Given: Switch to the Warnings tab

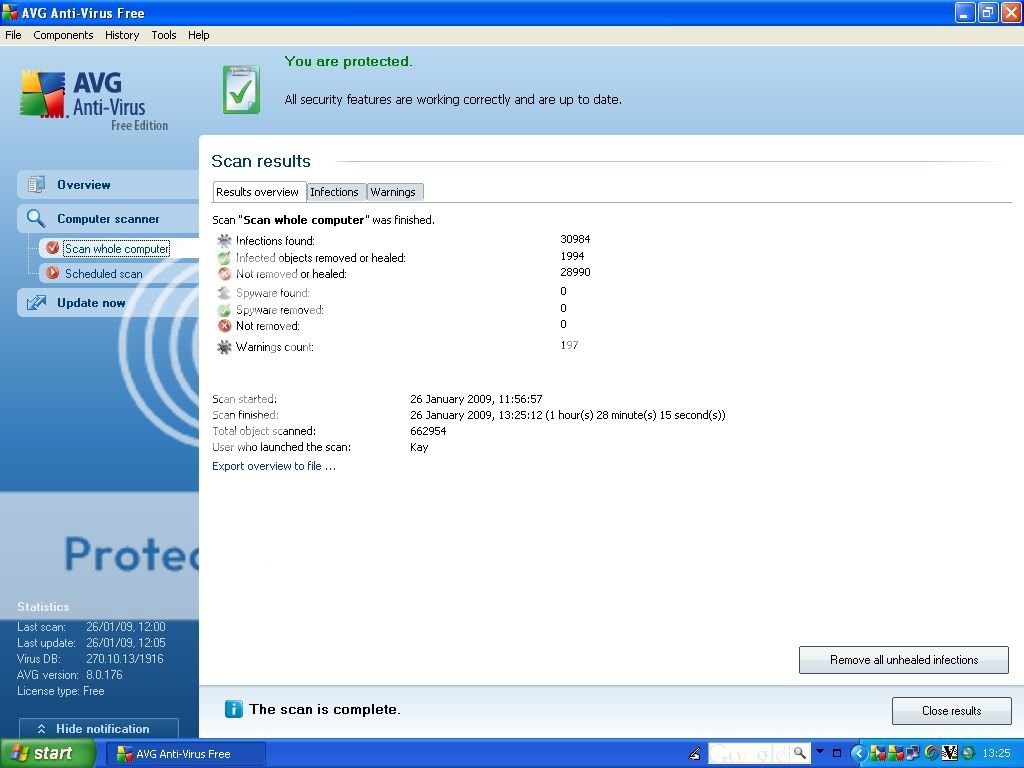Looking at the screenshot, I should [x=393, y=192].
